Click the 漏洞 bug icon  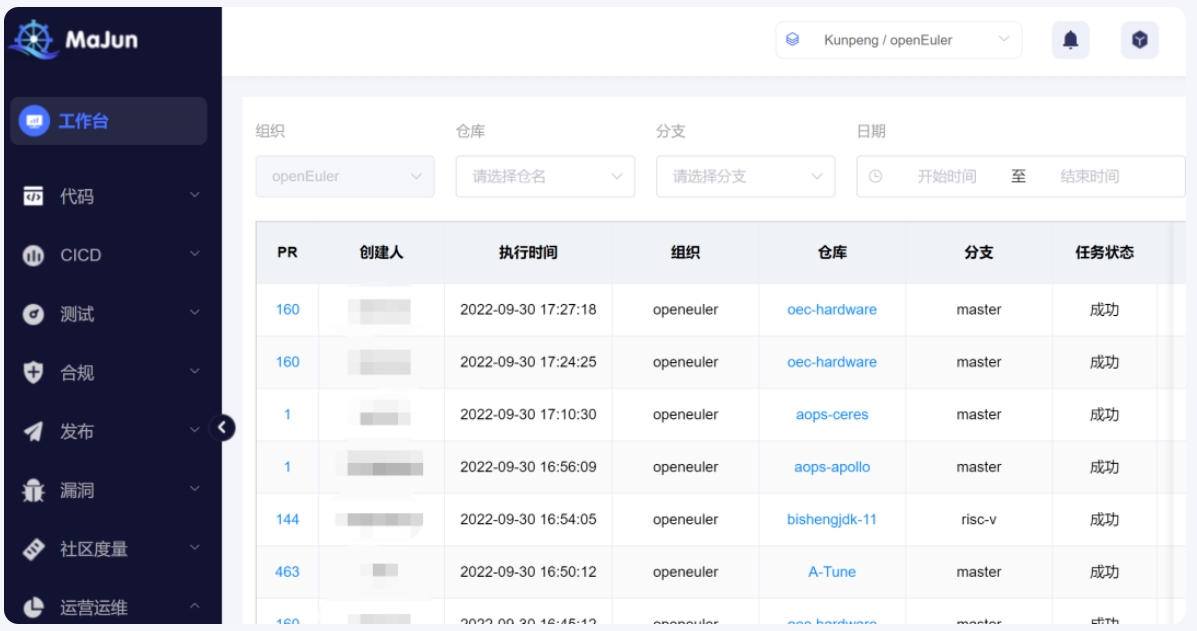[x=33, y=491]
